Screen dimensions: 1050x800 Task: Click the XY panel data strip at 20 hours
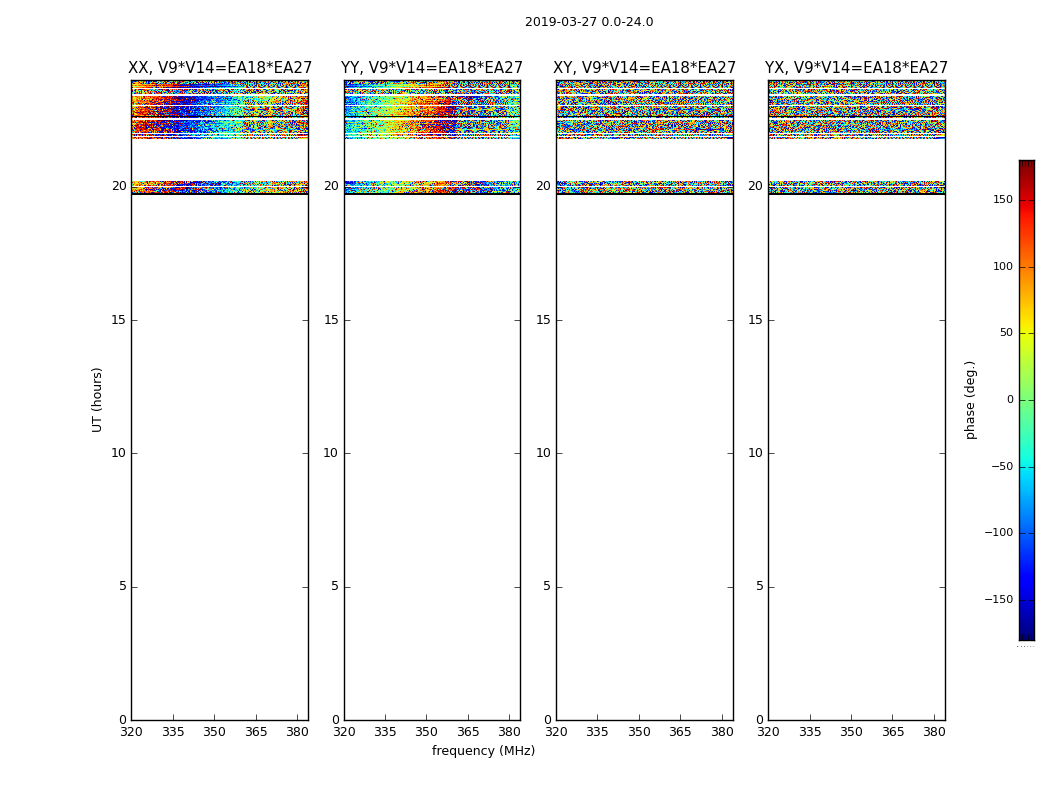click(x=644, y=187)
